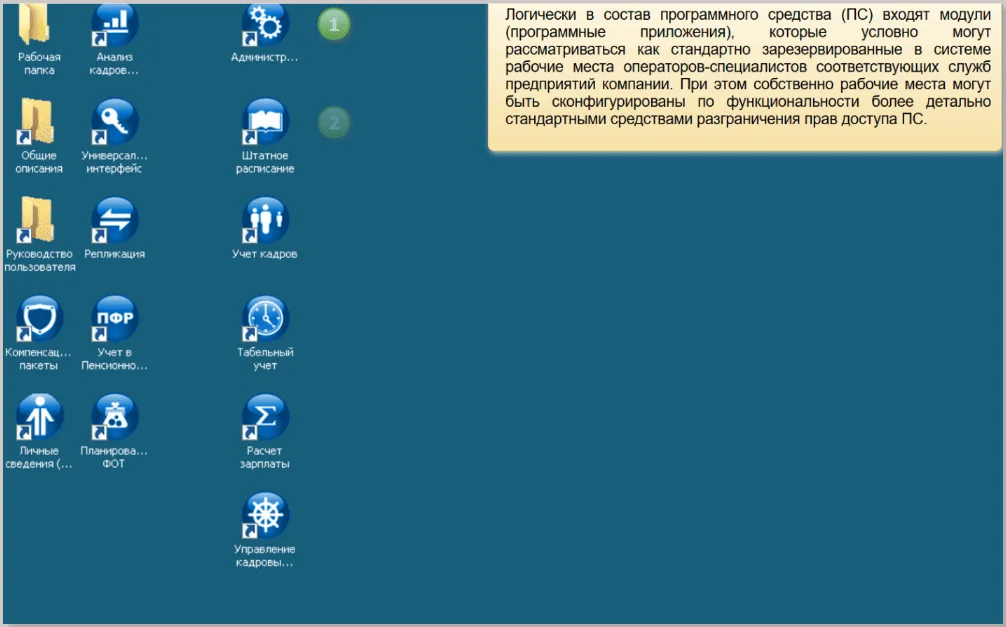Click the Логически в состав description text

click(x=747, y=67)
